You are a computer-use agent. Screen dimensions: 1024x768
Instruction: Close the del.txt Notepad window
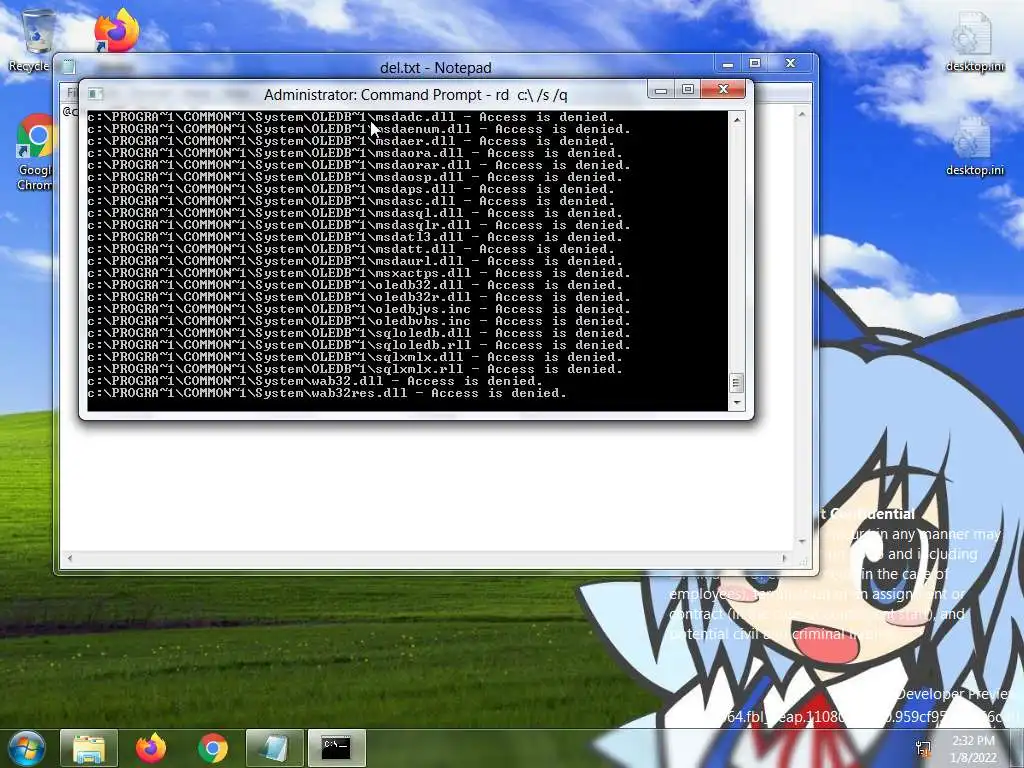(791, 64)
